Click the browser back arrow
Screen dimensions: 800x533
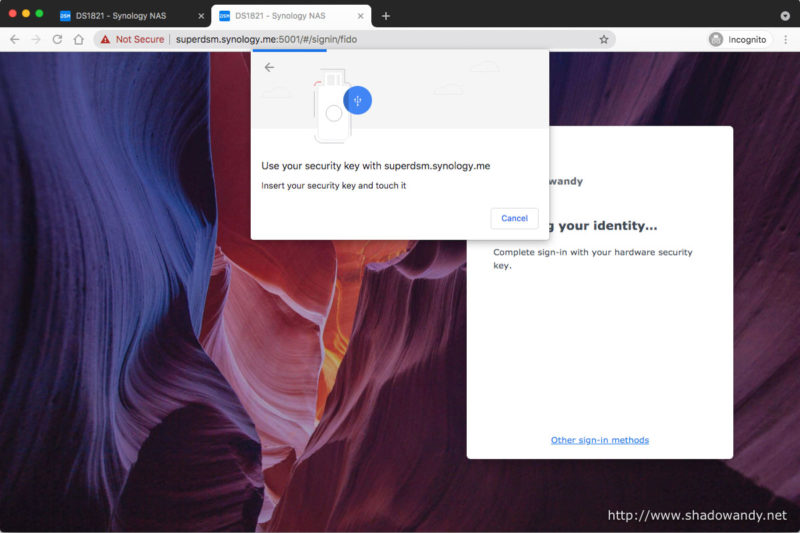15,39
